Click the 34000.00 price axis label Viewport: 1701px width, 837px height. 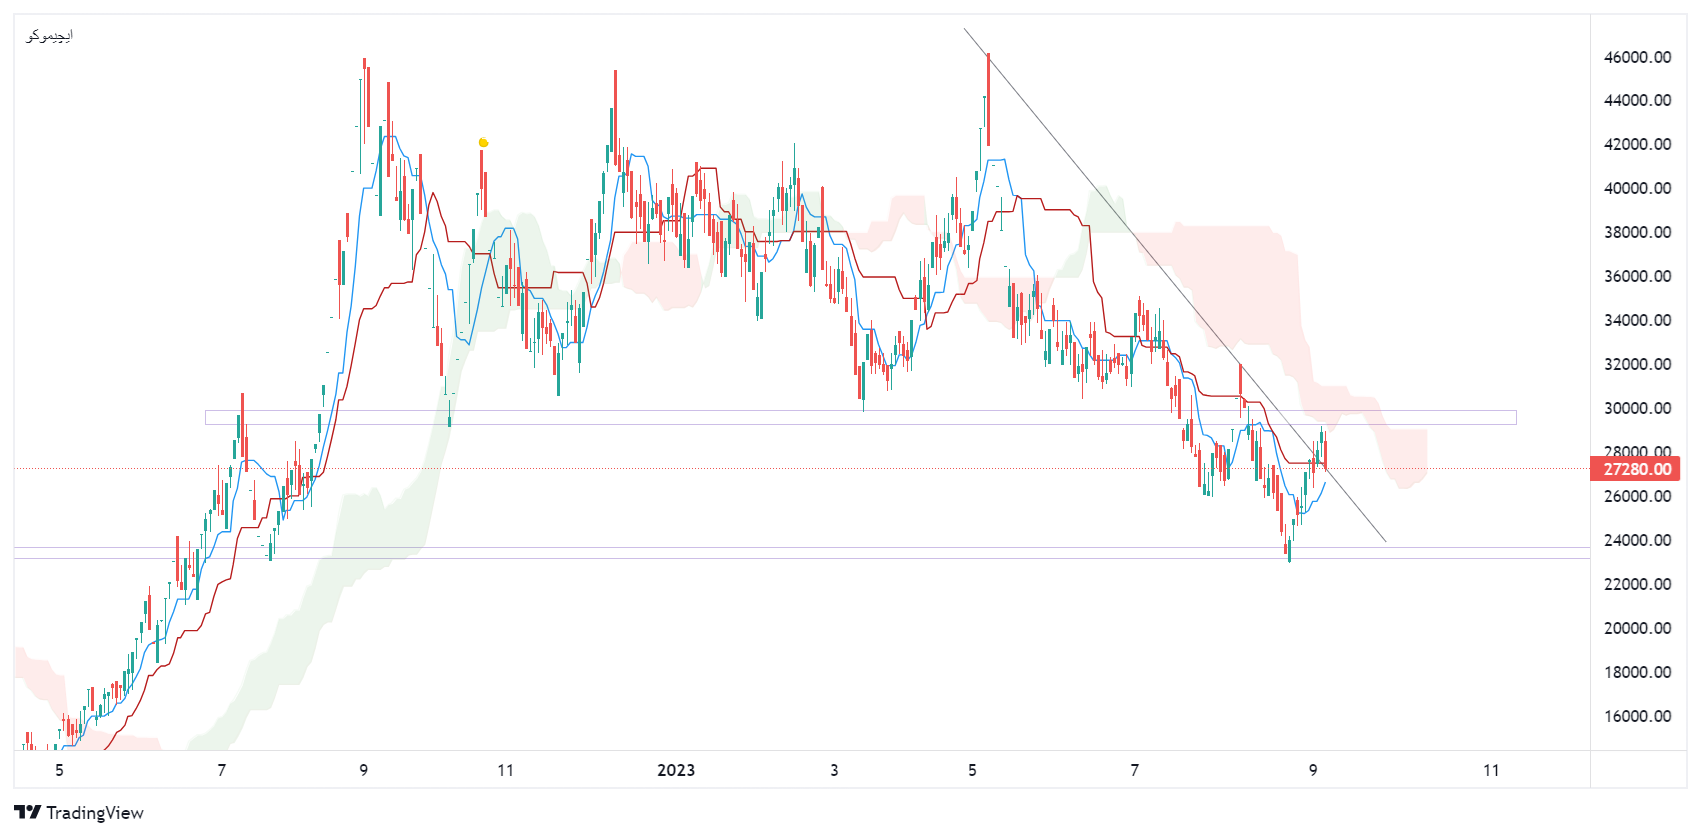(x=1637, y=320)
